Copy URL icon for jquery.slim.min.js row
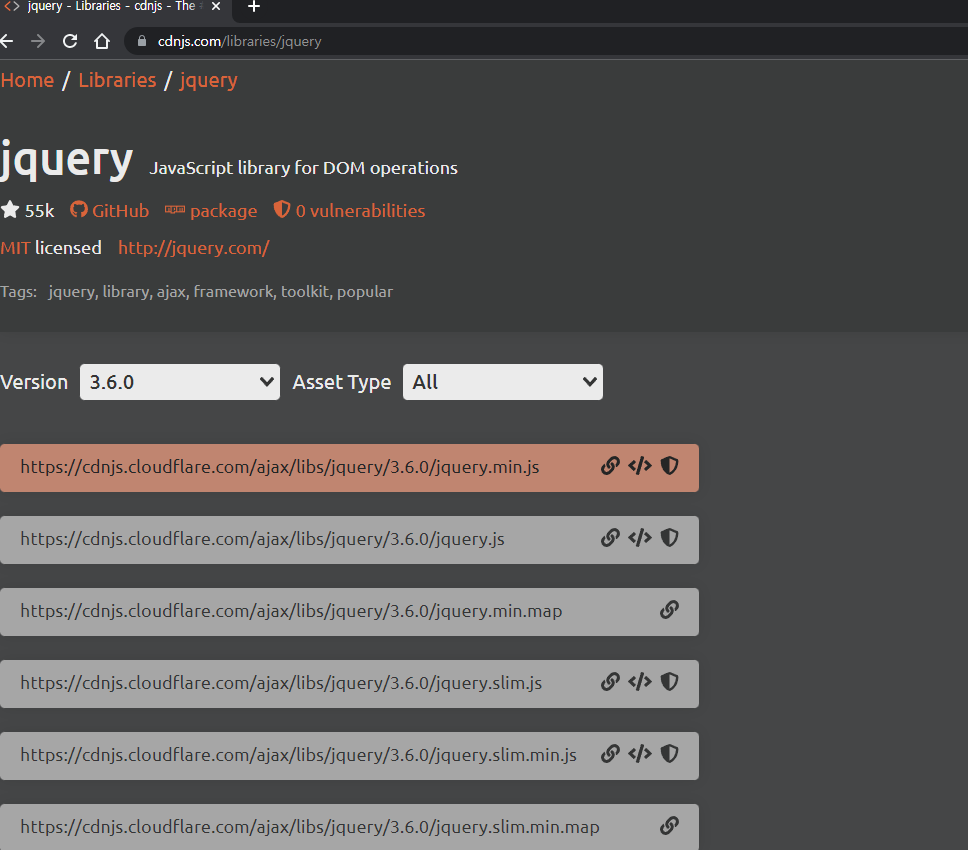 [610, 754]
